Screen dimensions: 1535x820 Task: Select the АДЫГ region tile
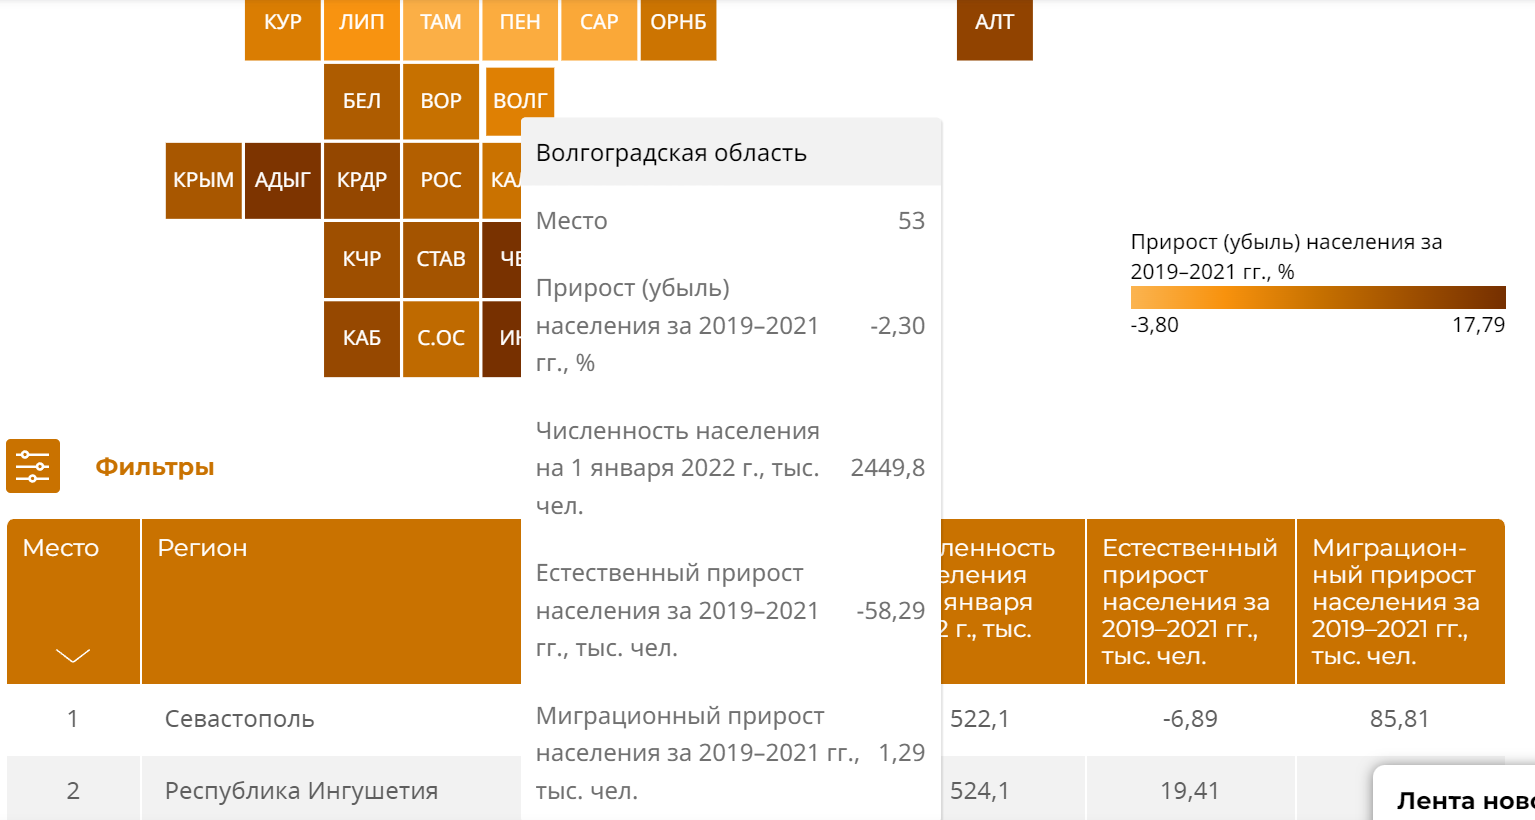point(283,180)
